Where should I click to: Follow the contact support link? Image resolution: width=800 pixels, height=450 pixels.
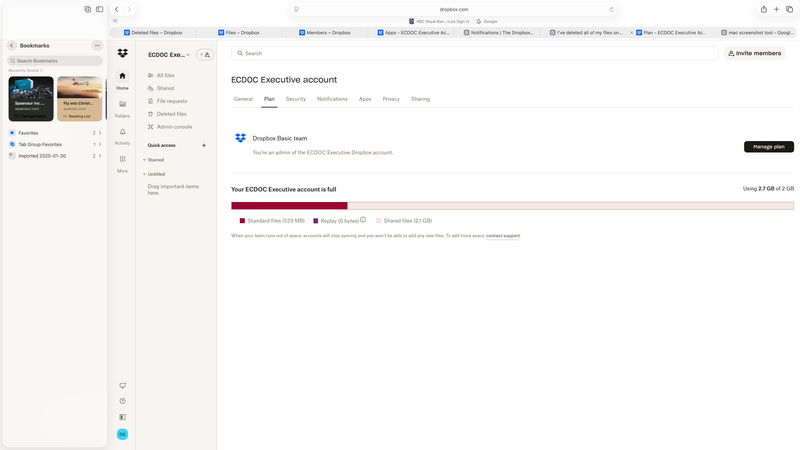tap(503, 236)
